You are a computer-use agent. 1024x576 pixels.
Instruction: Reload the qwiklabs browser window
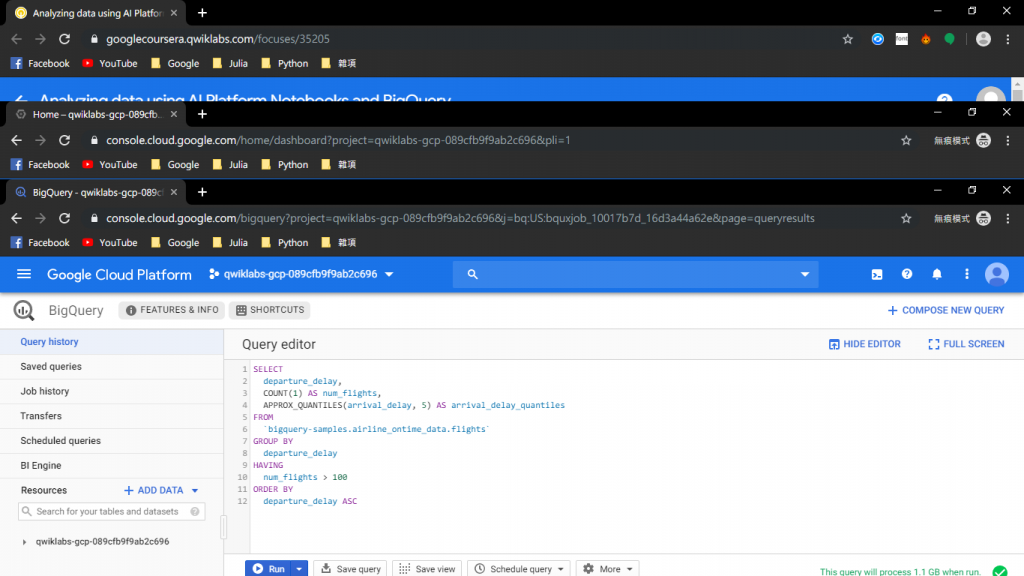[65, 39]
